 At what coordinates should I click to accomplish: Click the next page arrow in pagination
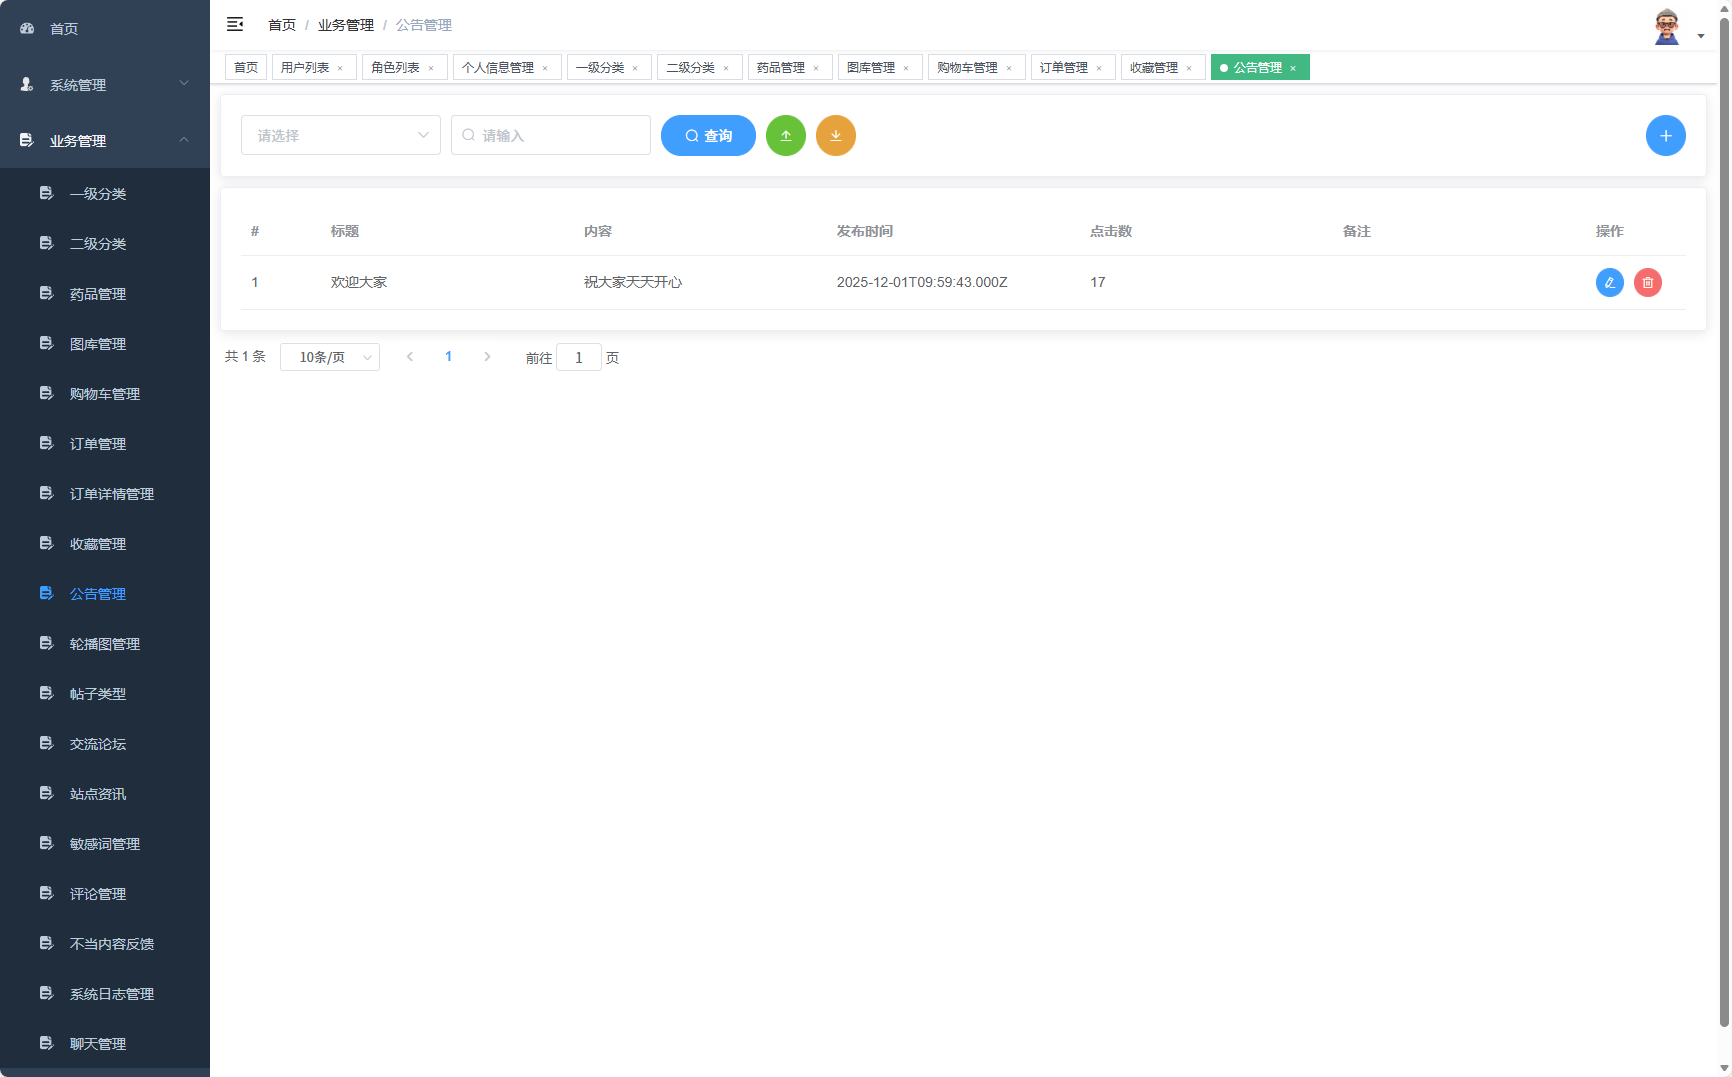pos(487,356)
